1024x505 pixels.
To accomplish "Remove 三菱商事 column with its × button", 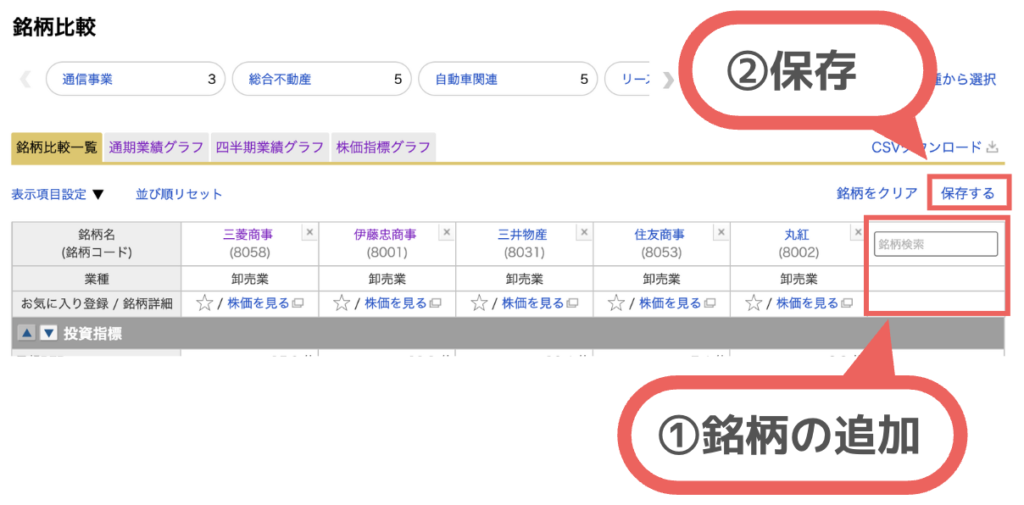I will coord(310,231).
